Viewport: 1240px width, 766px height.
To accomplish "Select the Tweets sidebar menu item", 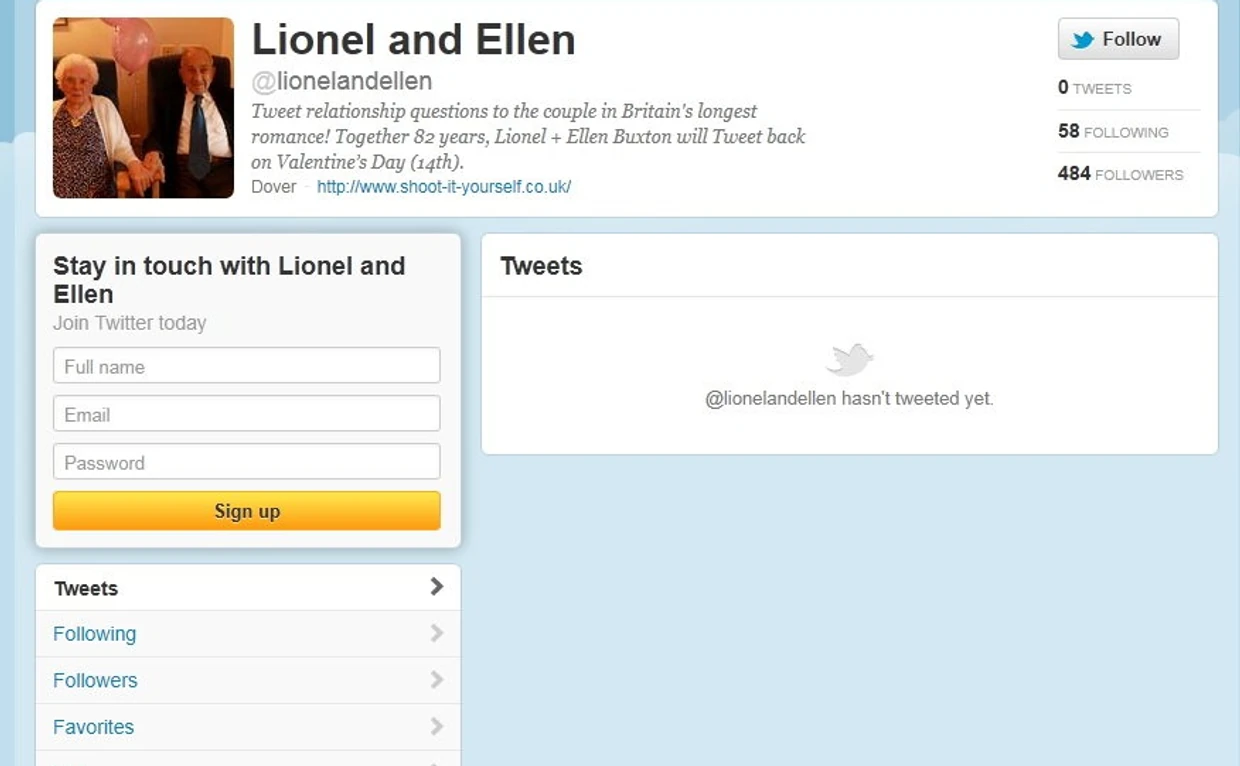I will [87, 588].
